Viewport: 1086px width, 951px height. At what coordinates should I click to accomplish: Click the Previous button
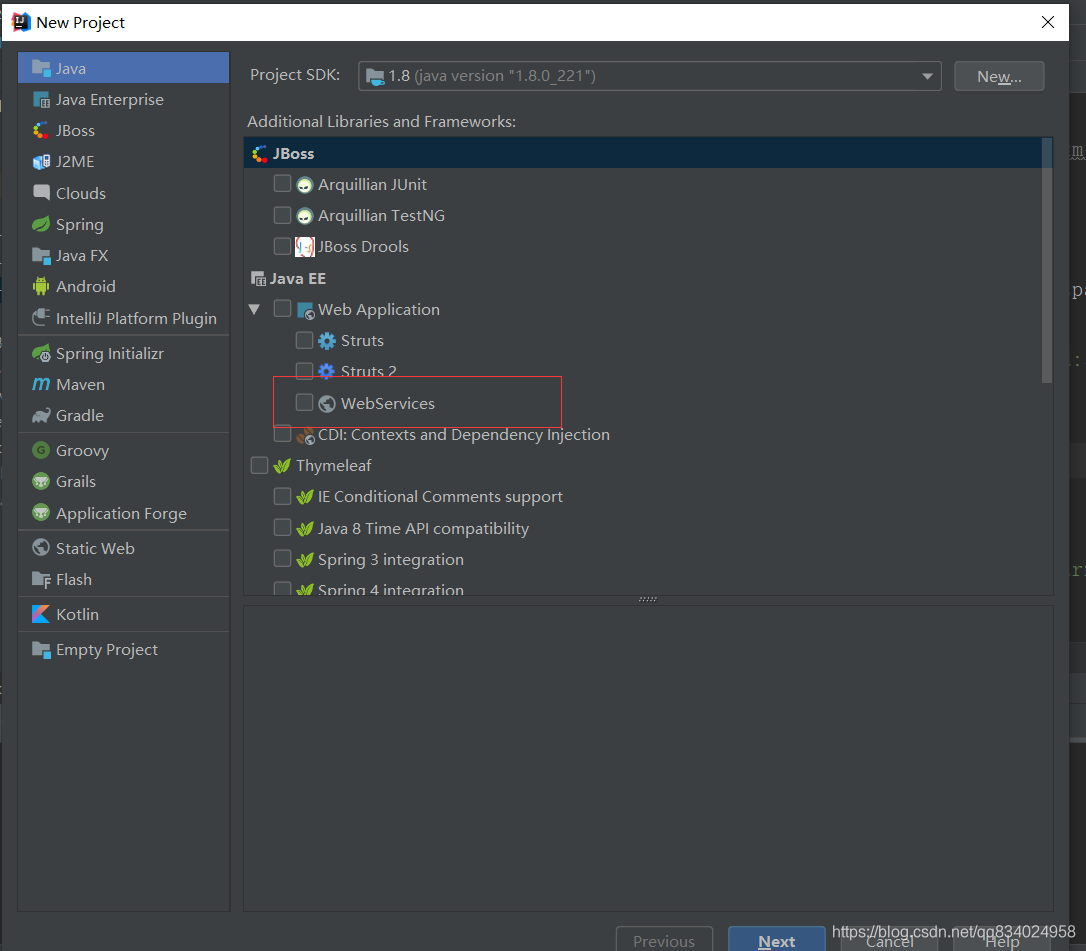(x=664, y=940)
